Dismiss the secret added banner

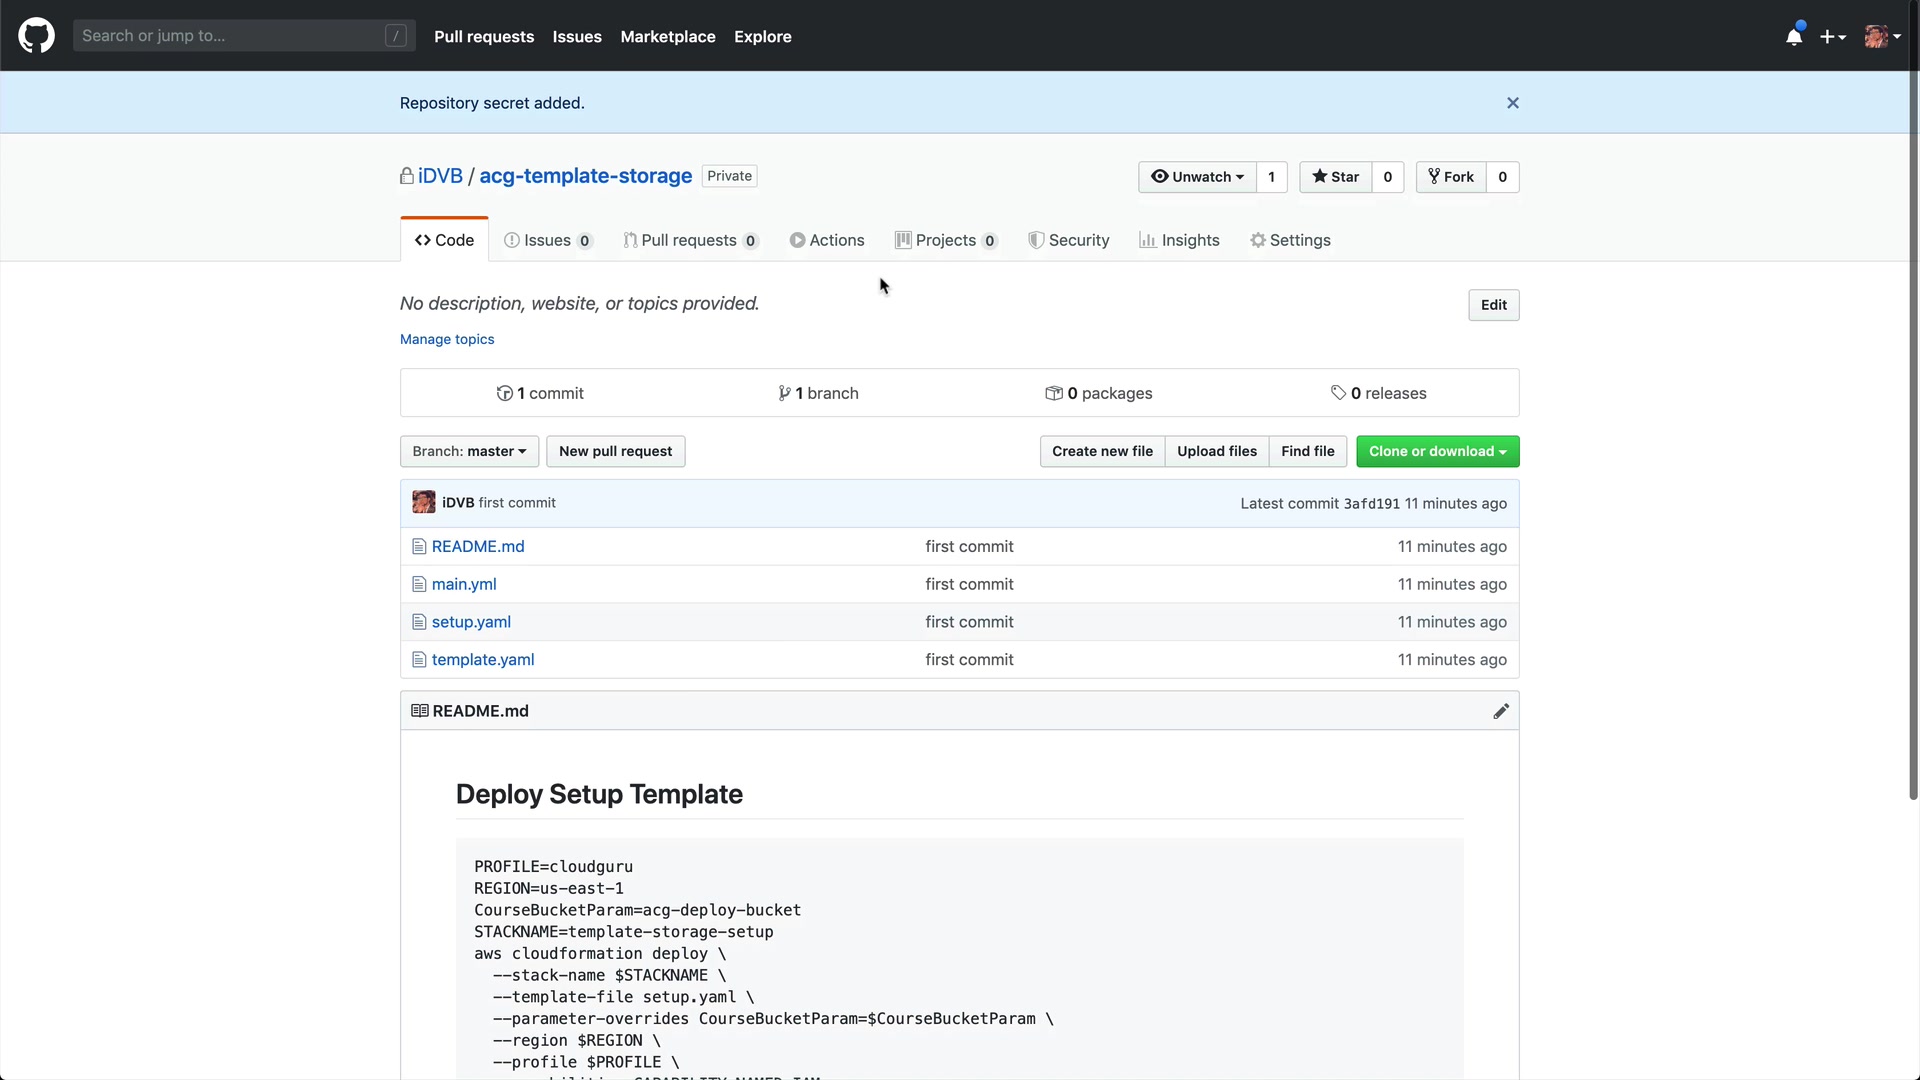(1512, 103)
